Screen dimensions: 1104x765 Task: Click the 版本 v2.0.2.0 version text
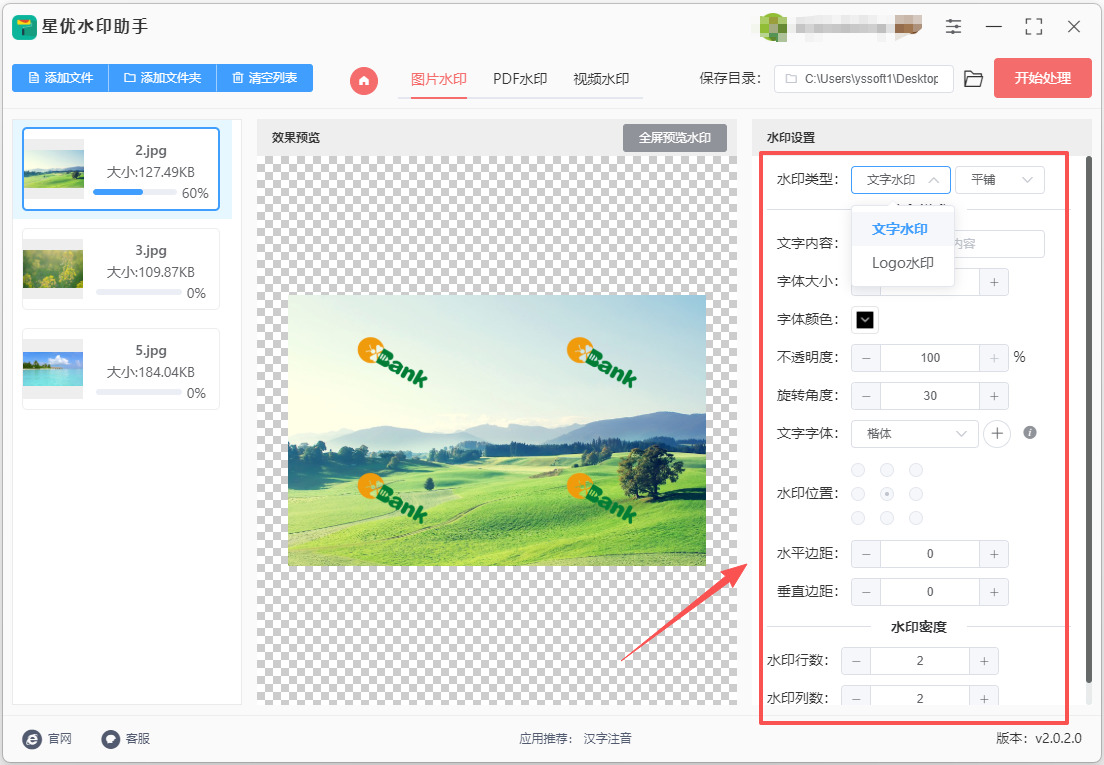coord(1039,738)
